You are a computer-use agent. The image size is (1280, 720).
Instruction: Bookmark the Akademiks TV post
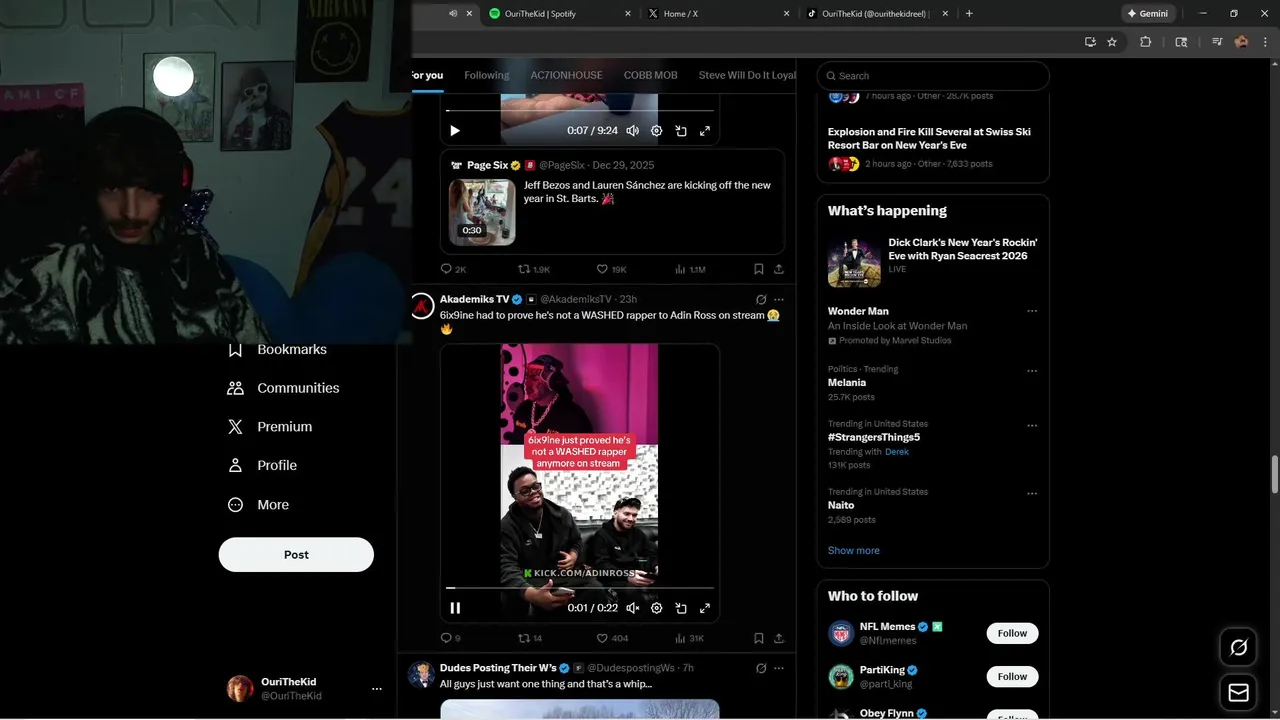click(759, 638)
